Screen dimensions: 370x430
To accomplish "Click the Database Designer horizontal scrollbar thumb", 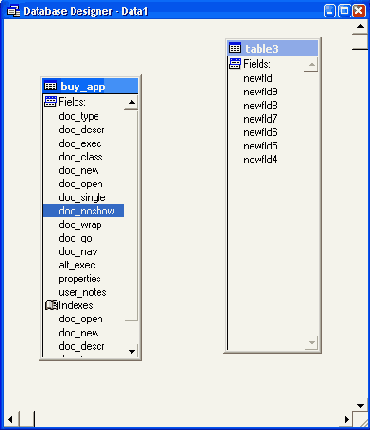I will [27, 420].
